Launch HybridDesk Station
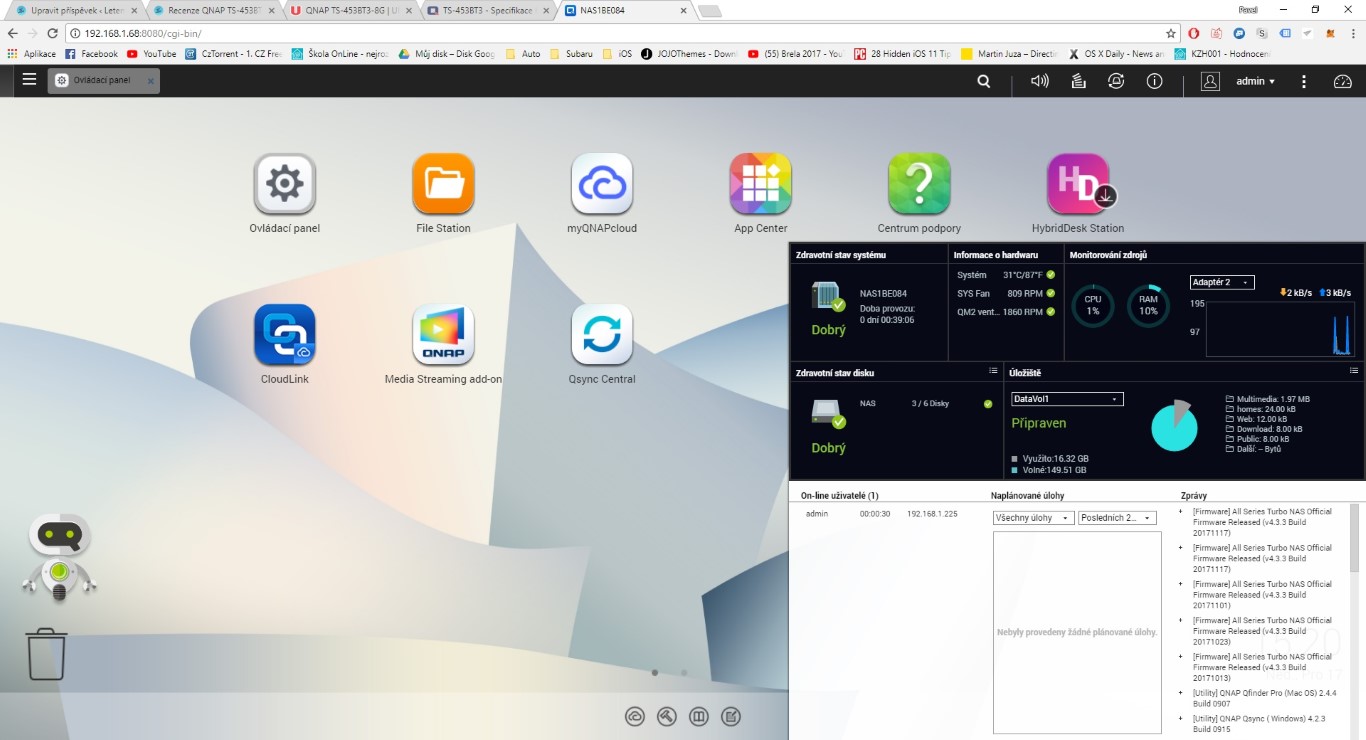This screenshot has width=1366, height=740. click(x=1078, y=184)
